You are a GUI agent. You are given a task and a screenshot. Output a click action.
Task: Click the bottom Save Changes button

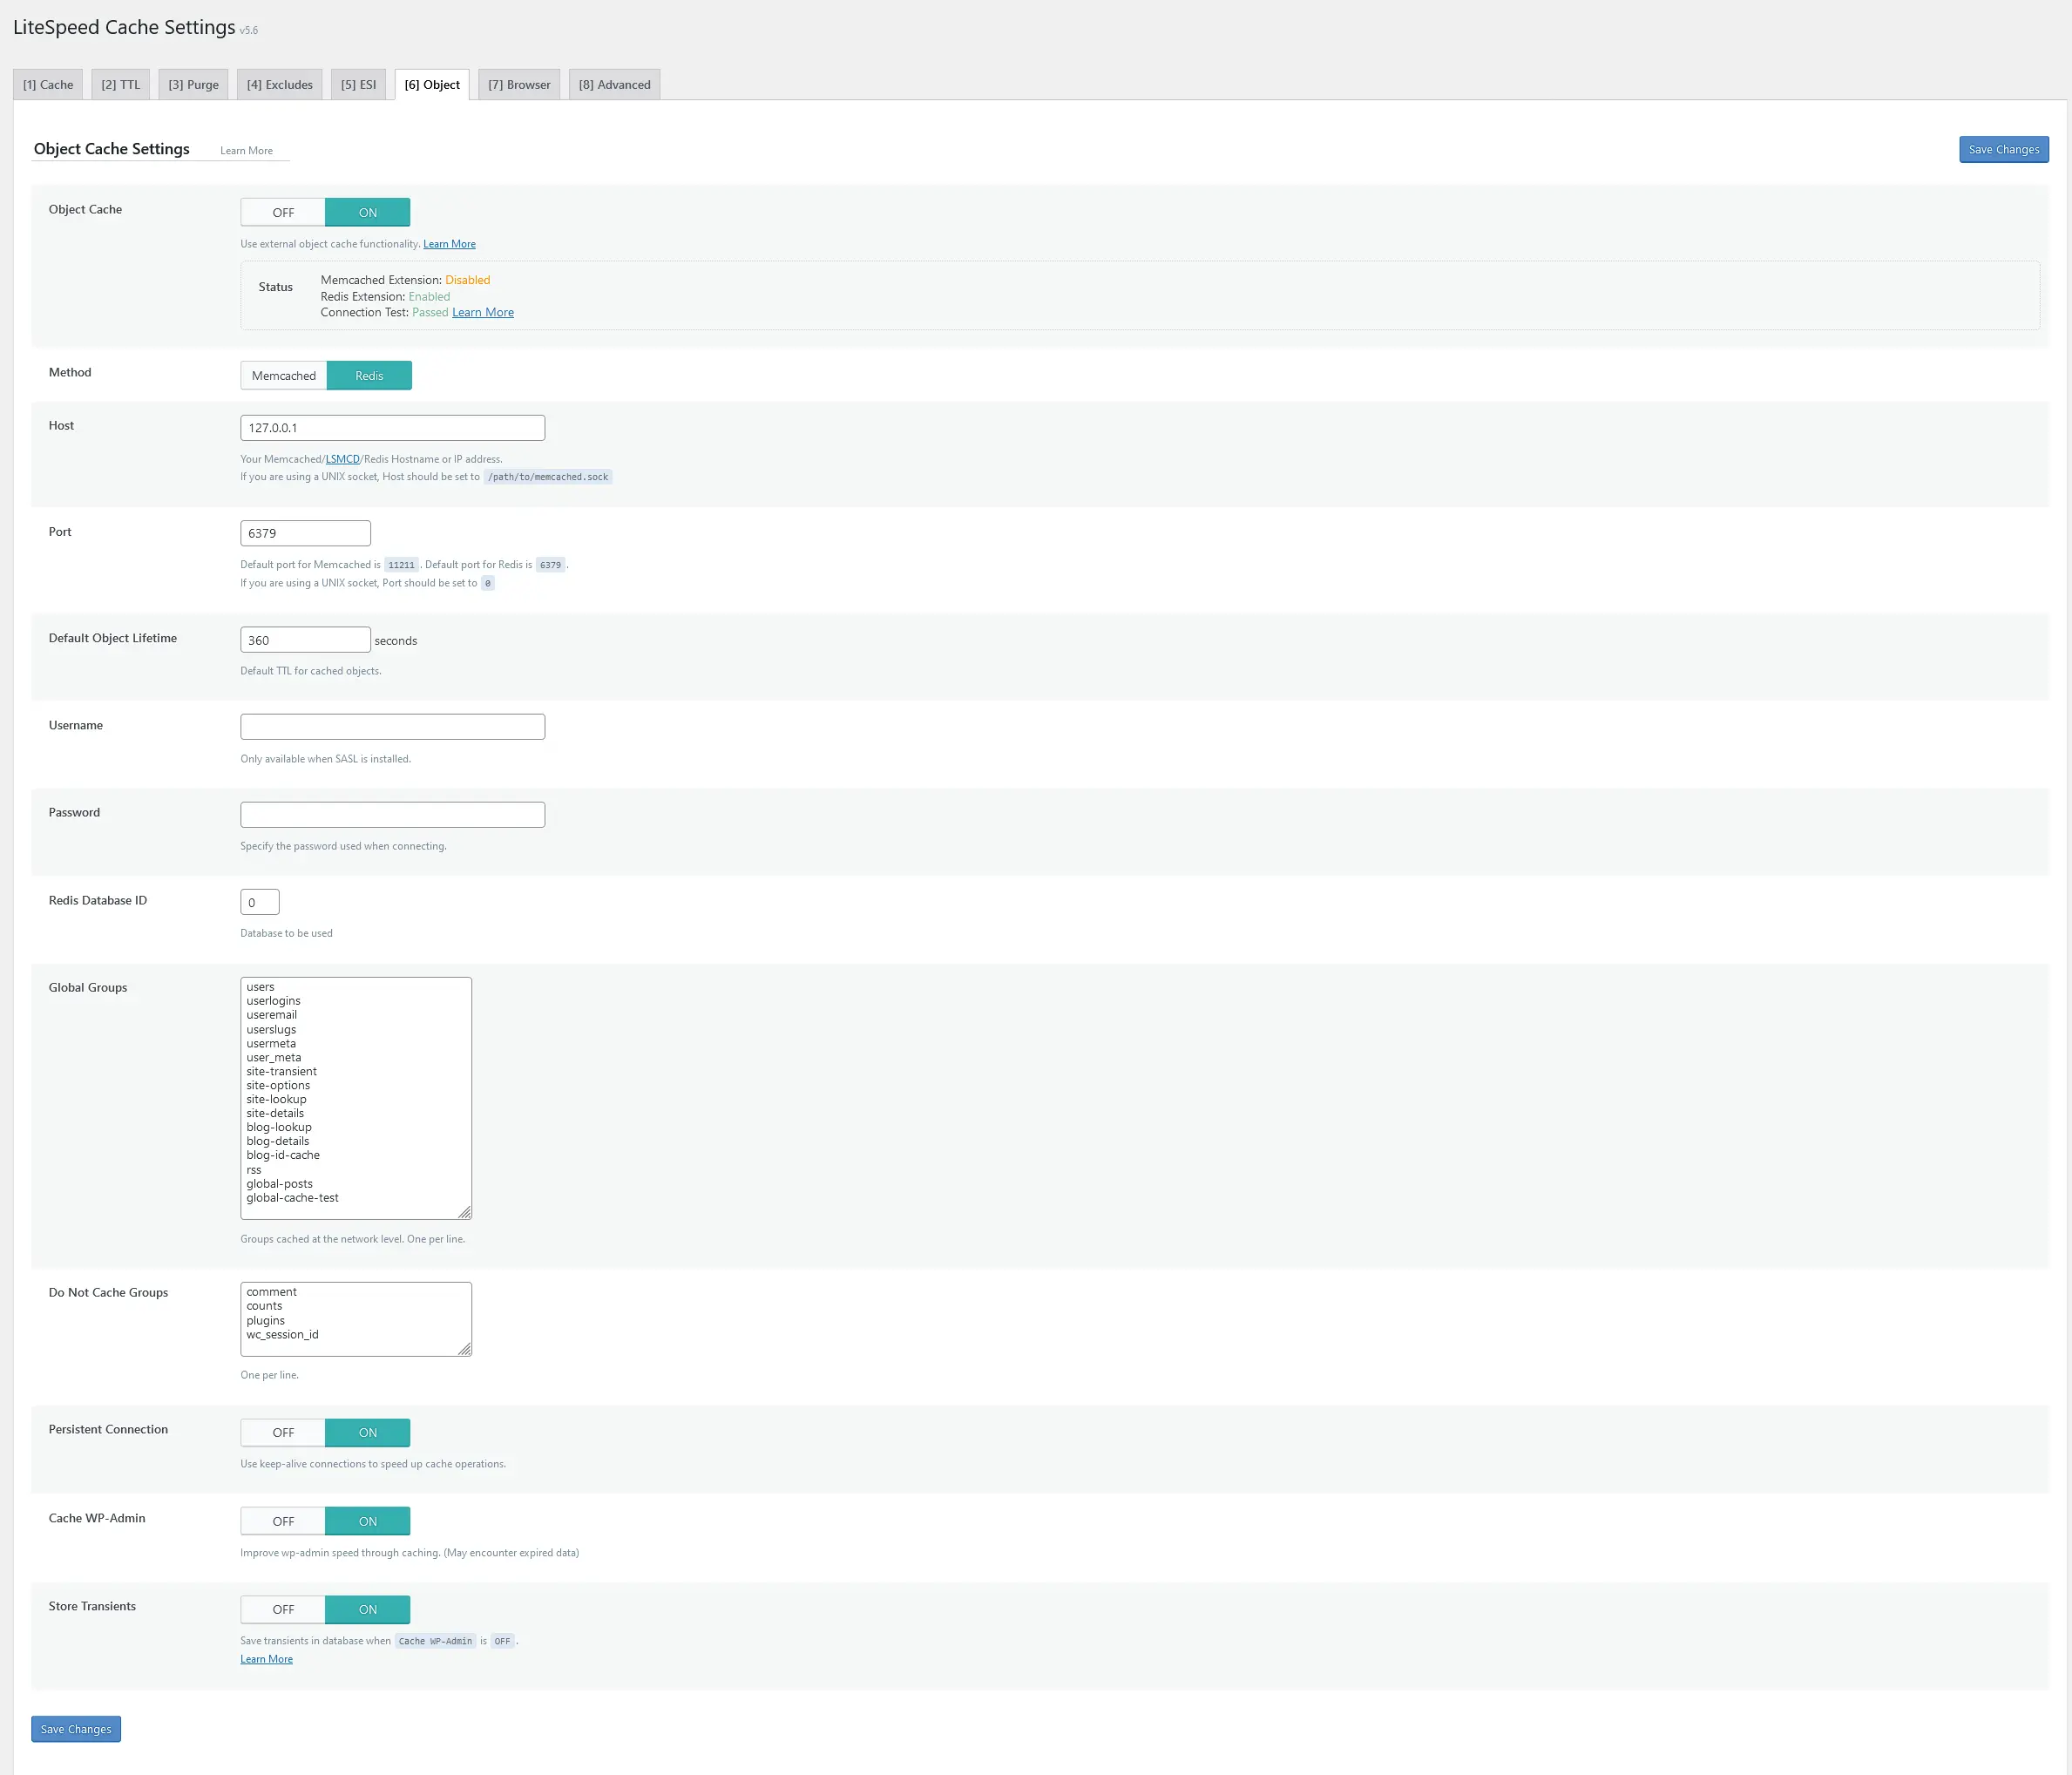[76, 1728]
